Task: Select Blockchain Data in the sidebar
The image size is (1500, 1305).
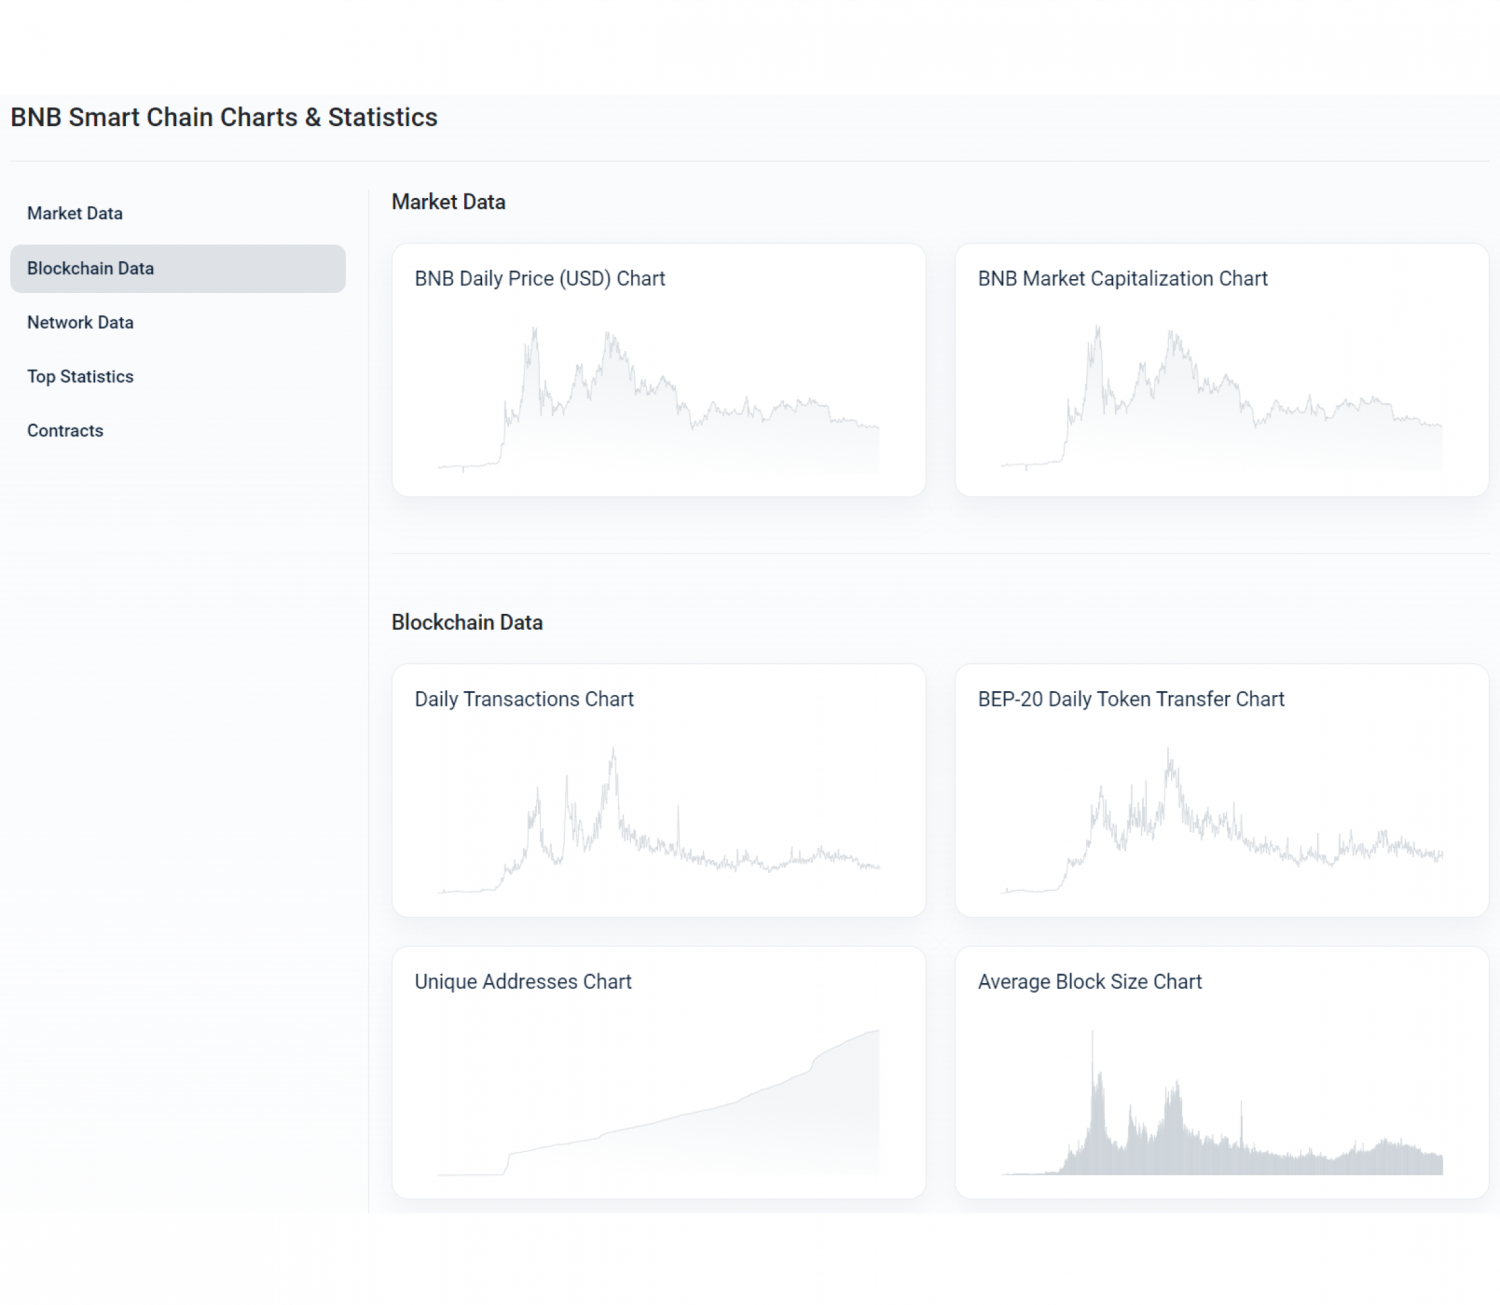Action: pyautogui.click(x=91, y=268)
